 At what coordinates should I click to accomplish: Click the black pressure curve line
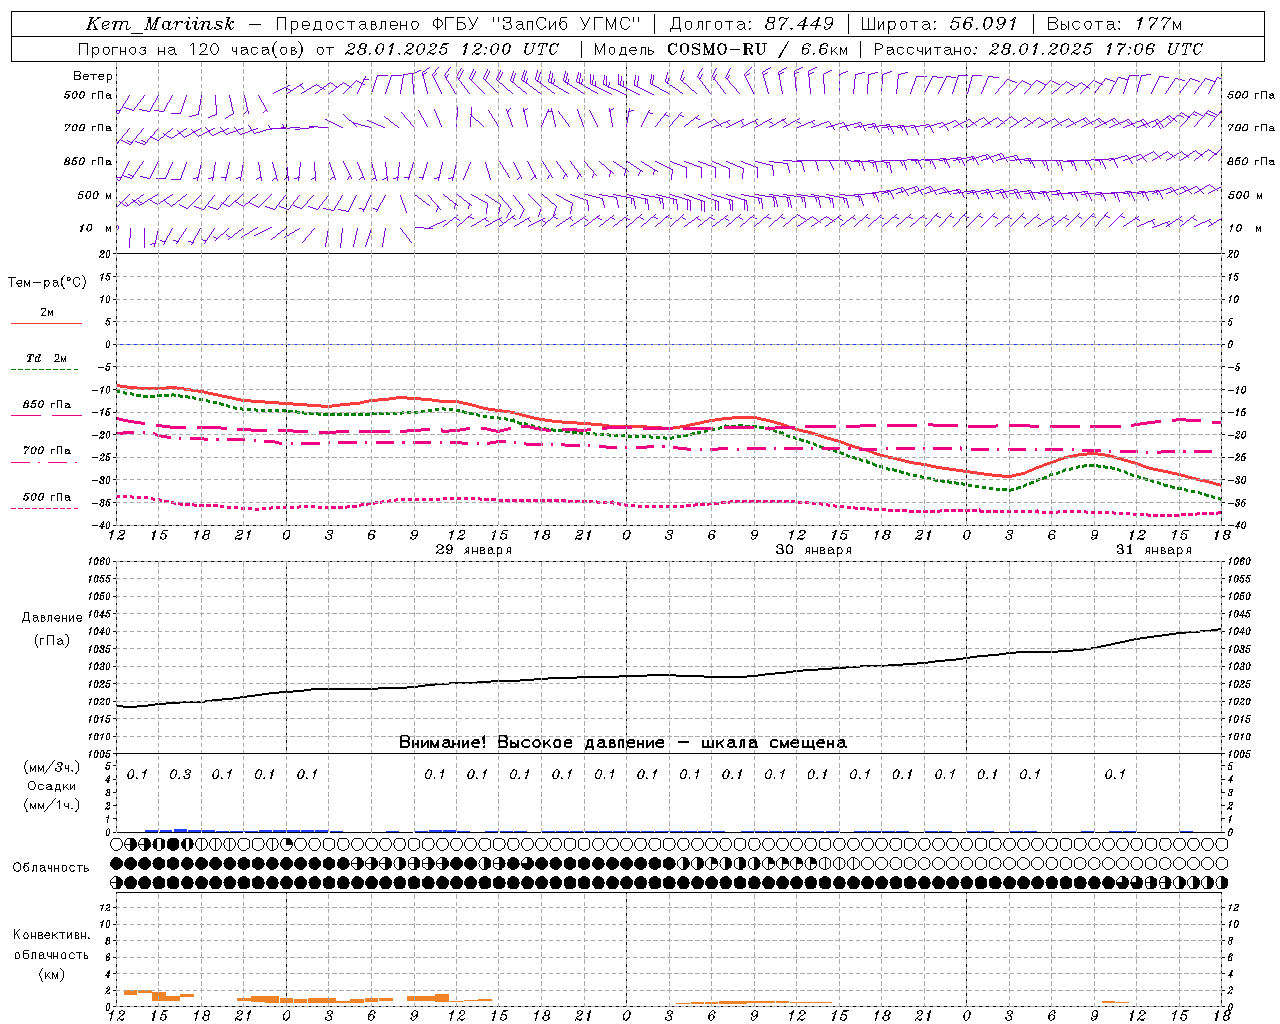click(x=669, y=675)
